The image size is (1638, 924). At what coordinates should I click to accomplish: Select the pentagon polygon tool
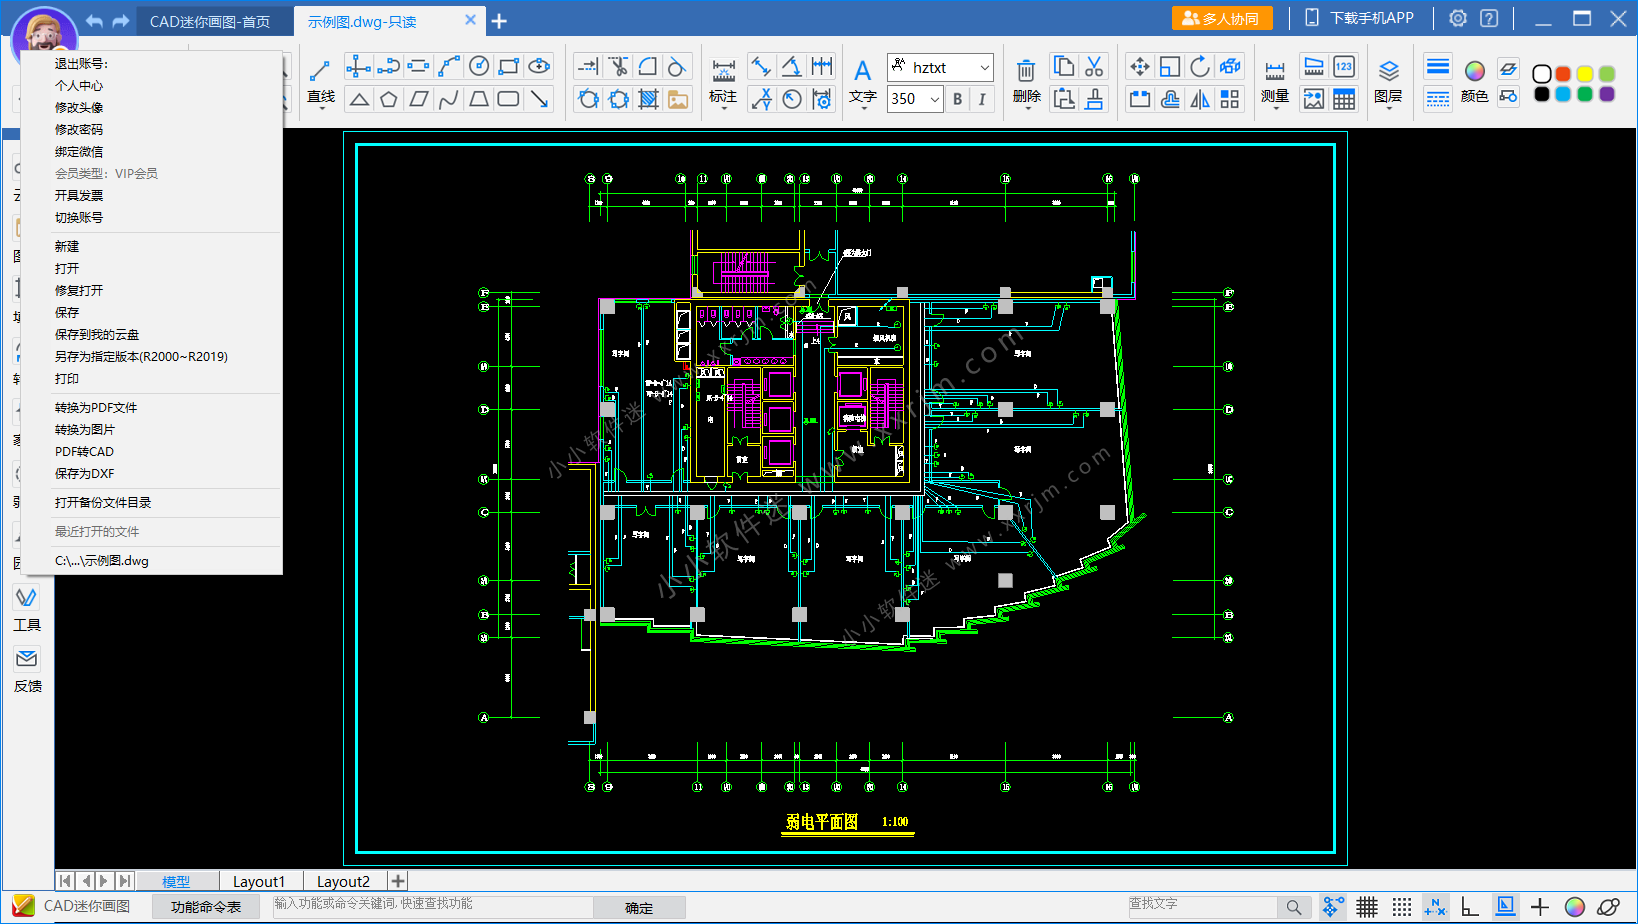click(x=389, y=99)
